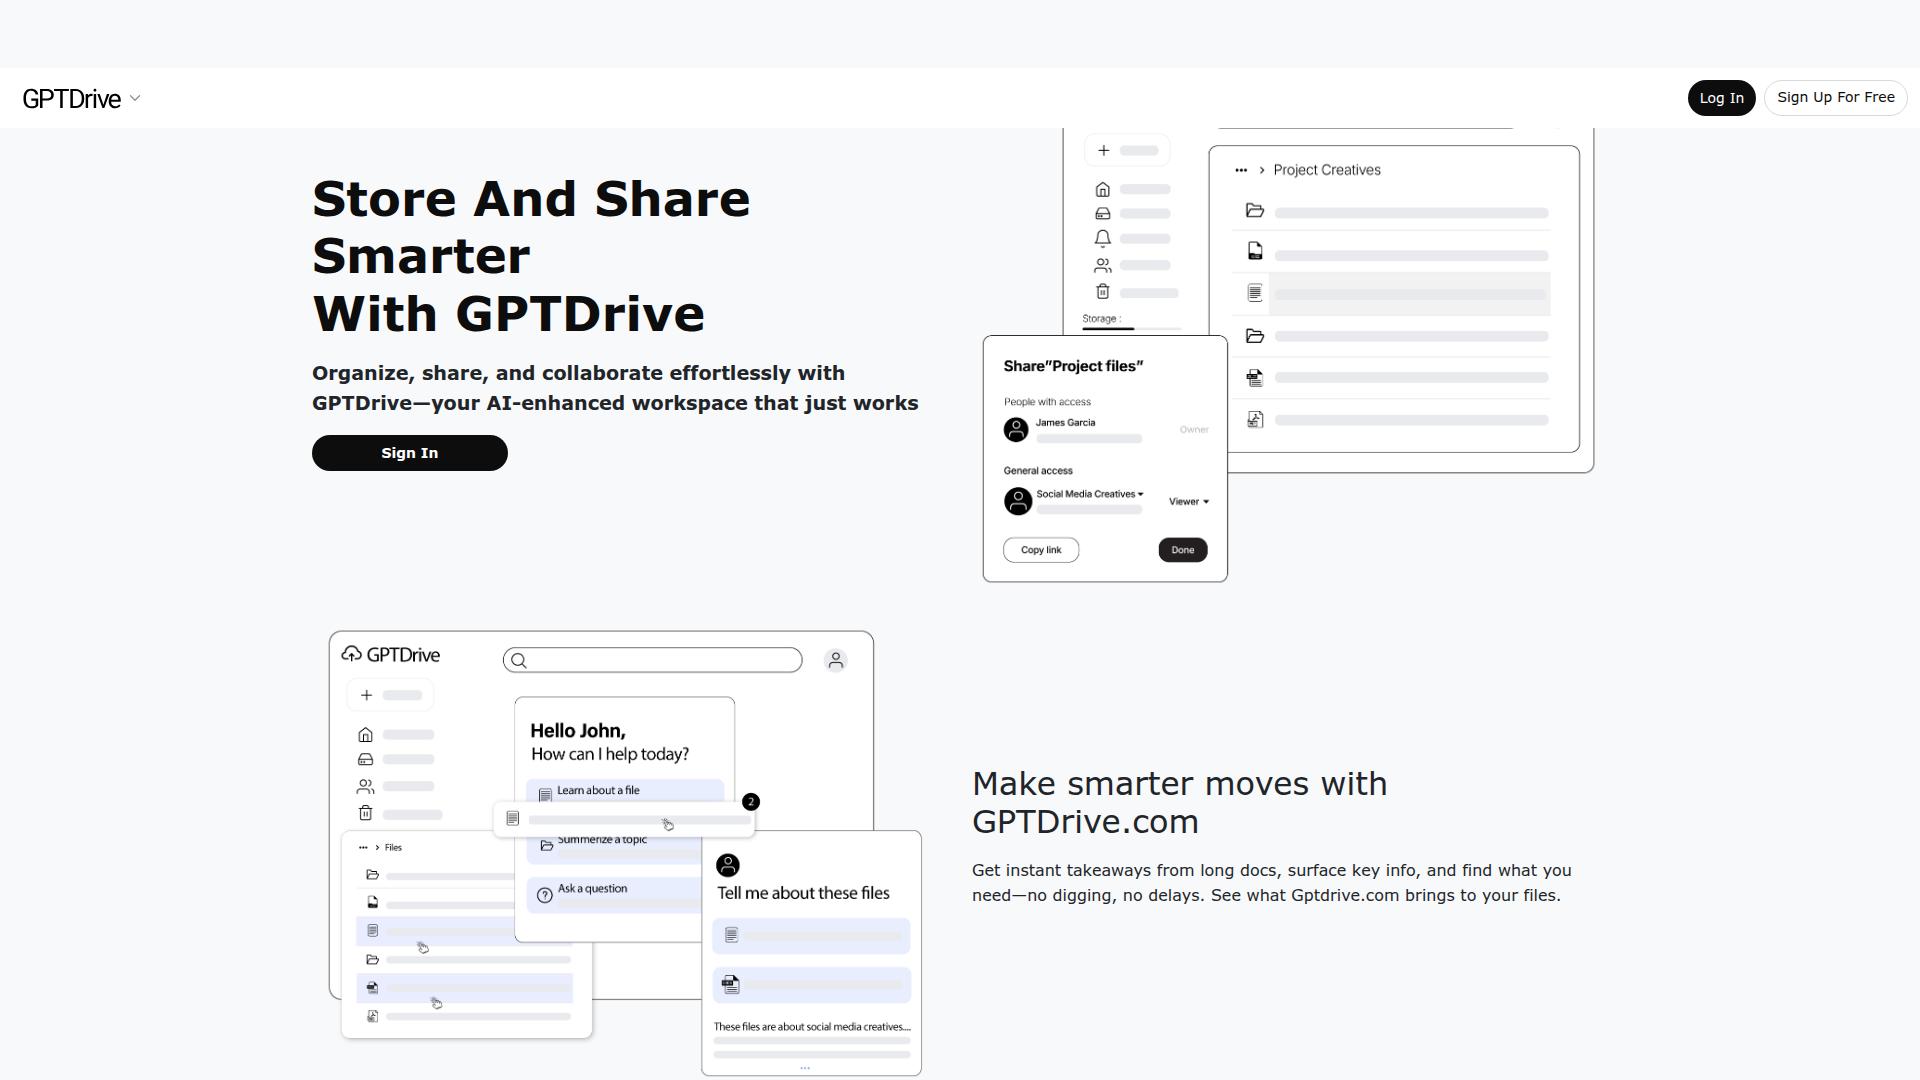Viewport: 1920px width, 1080px height.
Task: Open the Viewer permission dropdown
Action: click(1189, 502)
